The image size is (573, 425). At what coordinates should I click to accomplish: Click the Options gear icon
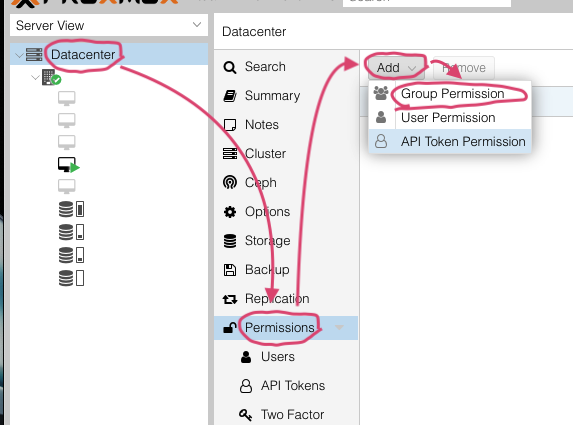click(x=230, y=212)
